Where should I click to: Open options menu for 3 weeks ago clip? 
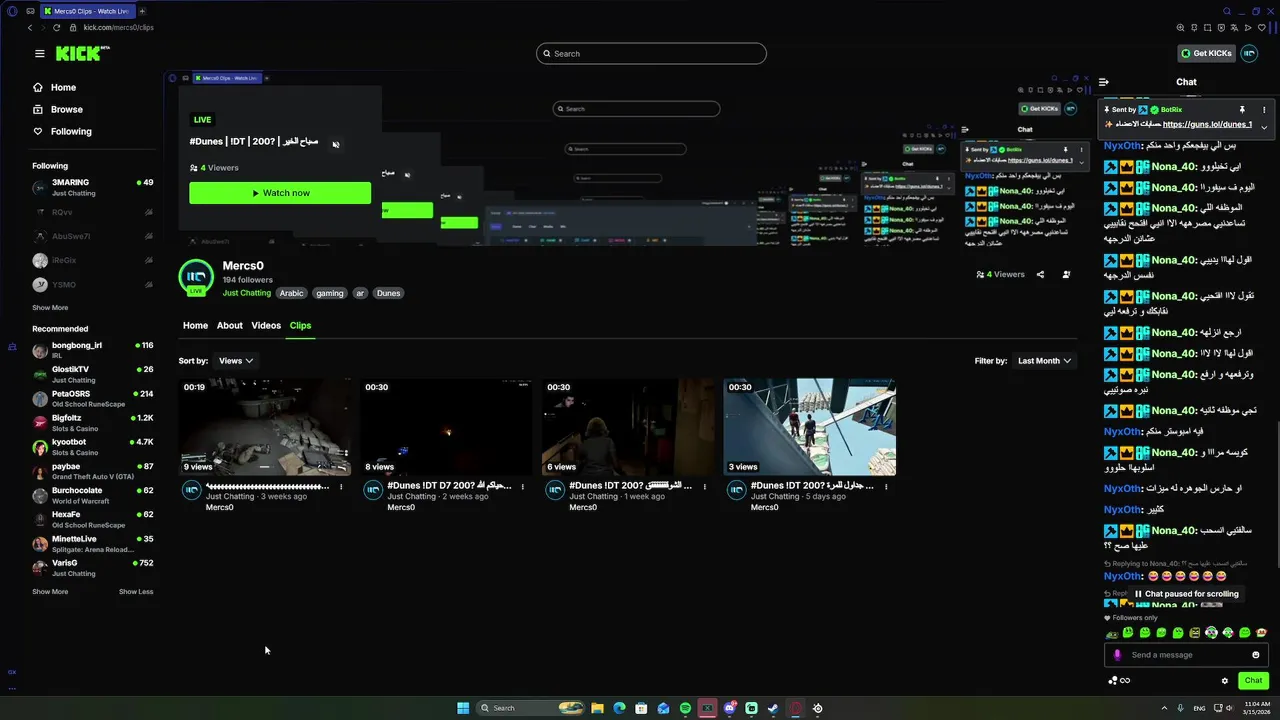coord(341,487)
